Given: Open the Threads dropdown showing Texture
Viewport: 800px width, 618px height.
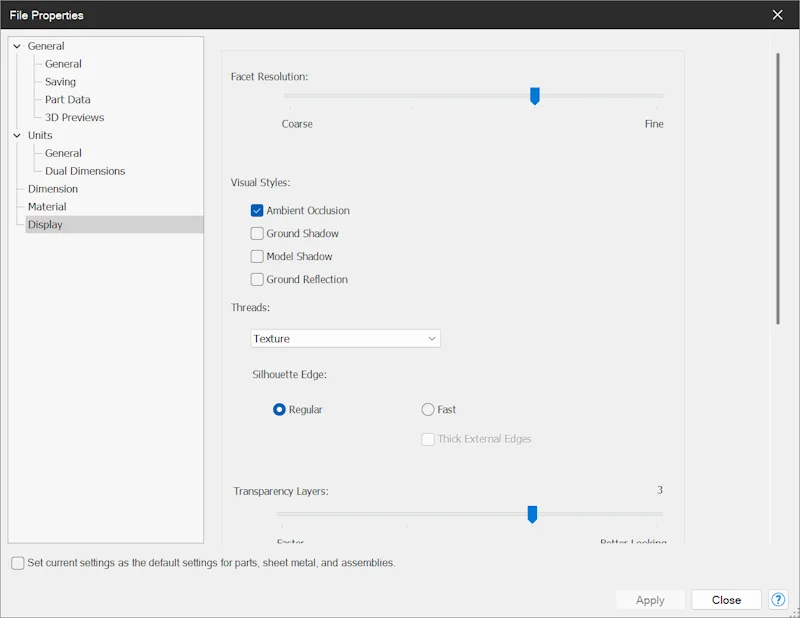Looking at the screenshot, I should coord(345,338).
